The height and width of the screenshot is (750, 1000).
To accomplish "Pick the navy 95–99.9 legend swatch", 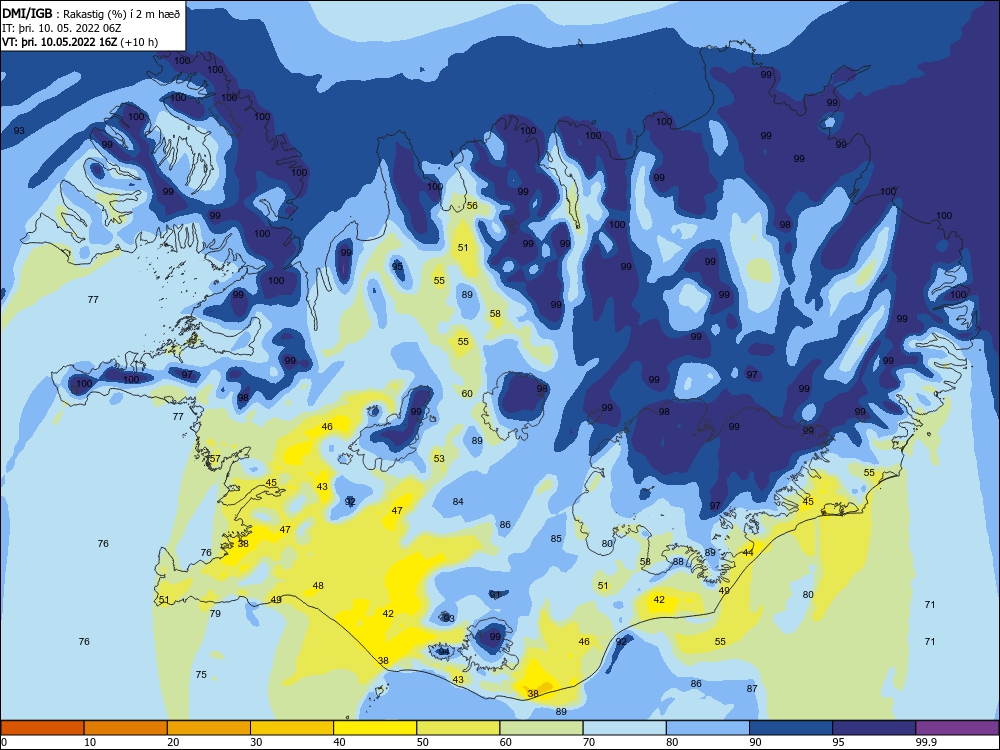I will [x=874, y=728].
